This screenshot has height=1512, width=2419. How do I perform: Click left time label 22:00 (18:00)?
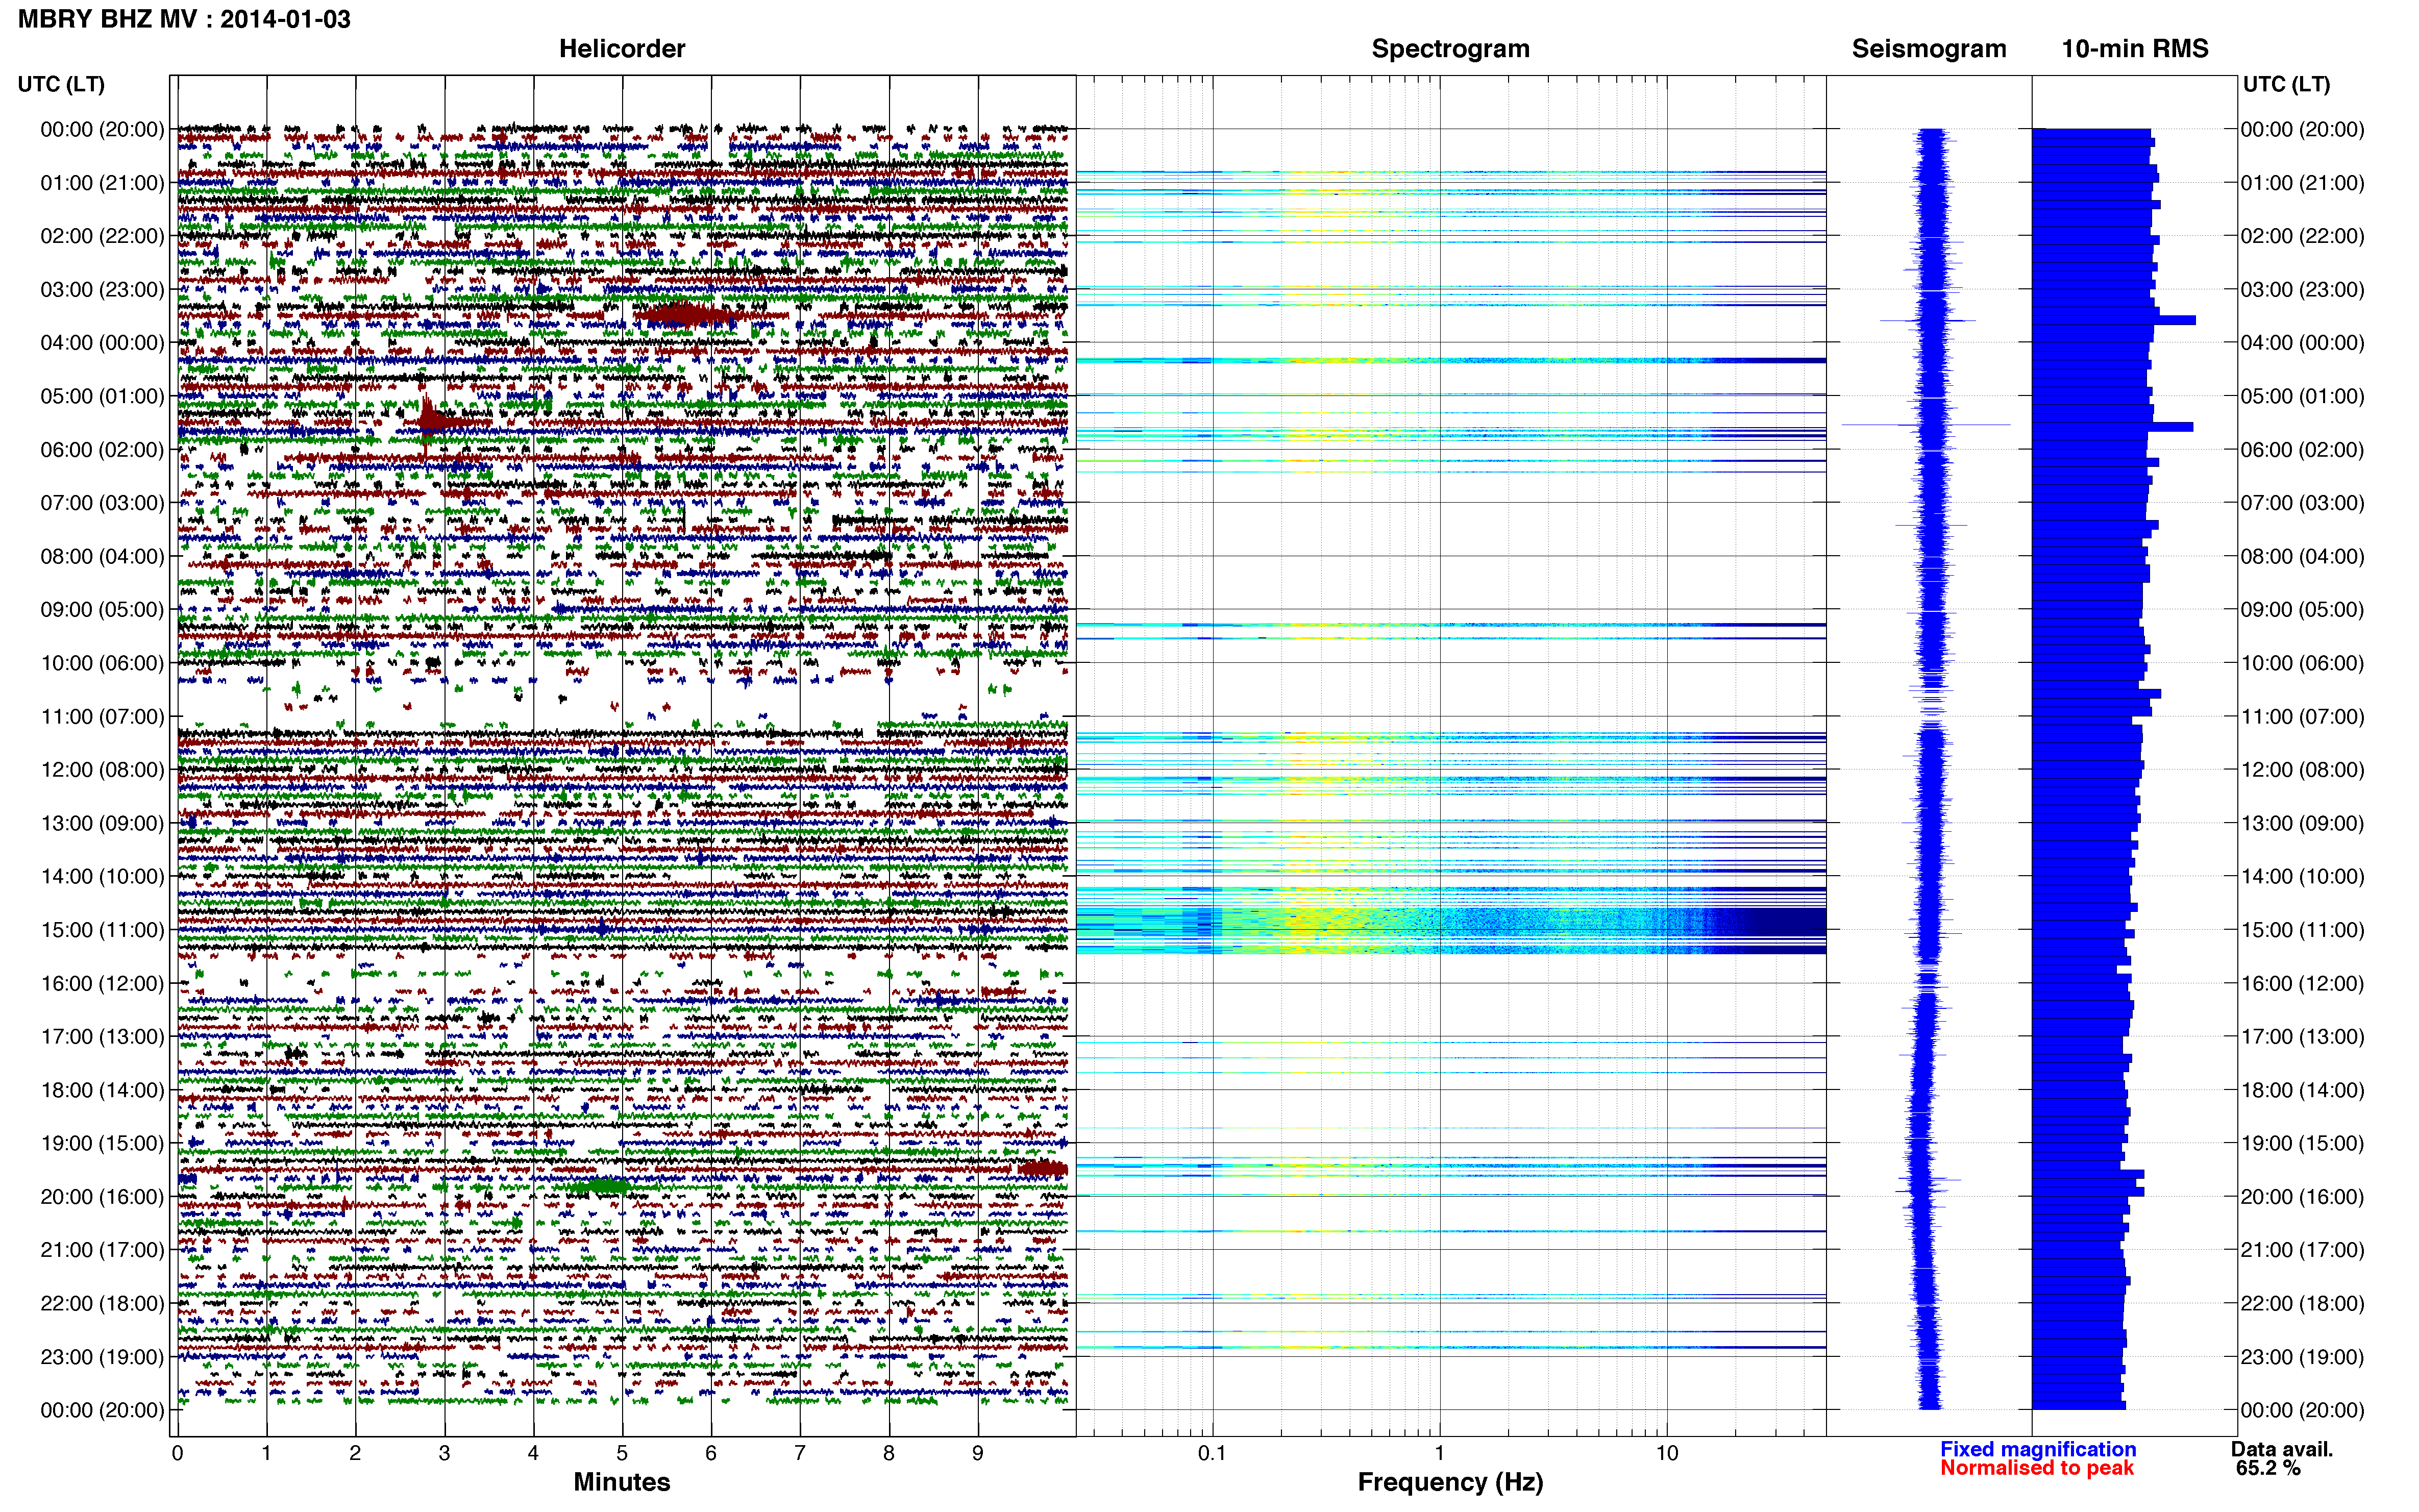(x=102, y=1303)
